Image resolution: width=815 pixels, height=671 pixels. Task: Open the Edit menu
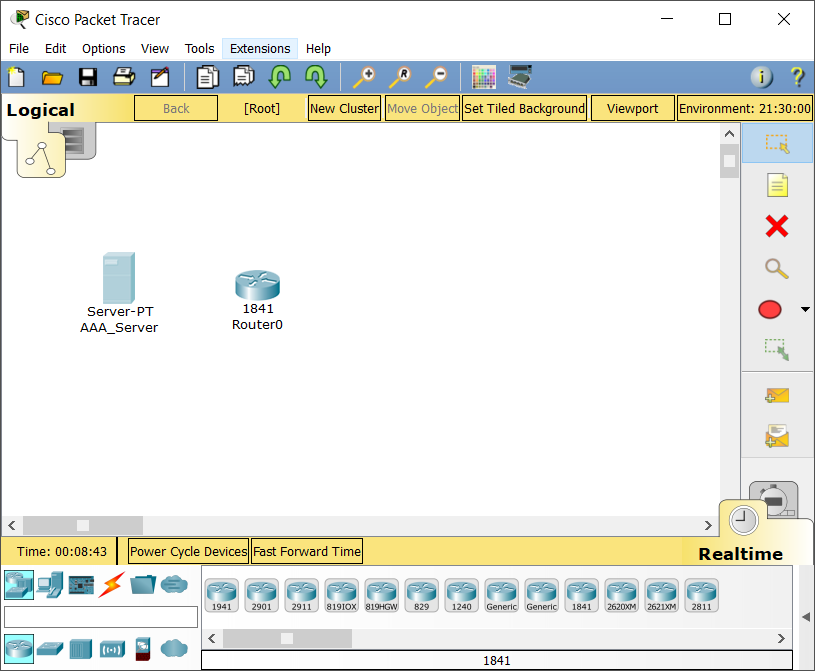[55, 48]
